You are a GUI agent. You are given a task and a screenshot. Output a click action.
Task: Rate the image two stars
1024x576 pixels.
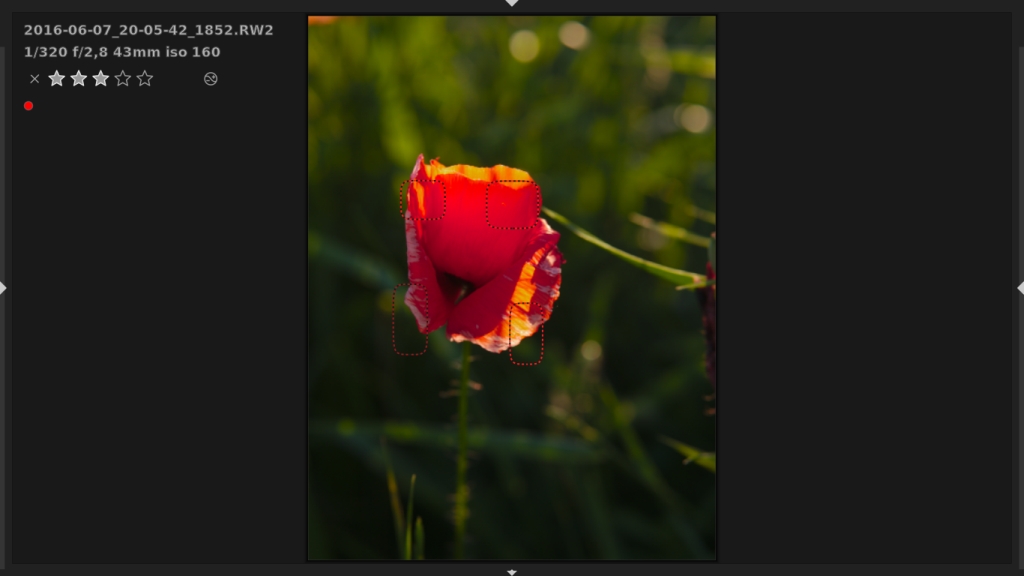79,77
